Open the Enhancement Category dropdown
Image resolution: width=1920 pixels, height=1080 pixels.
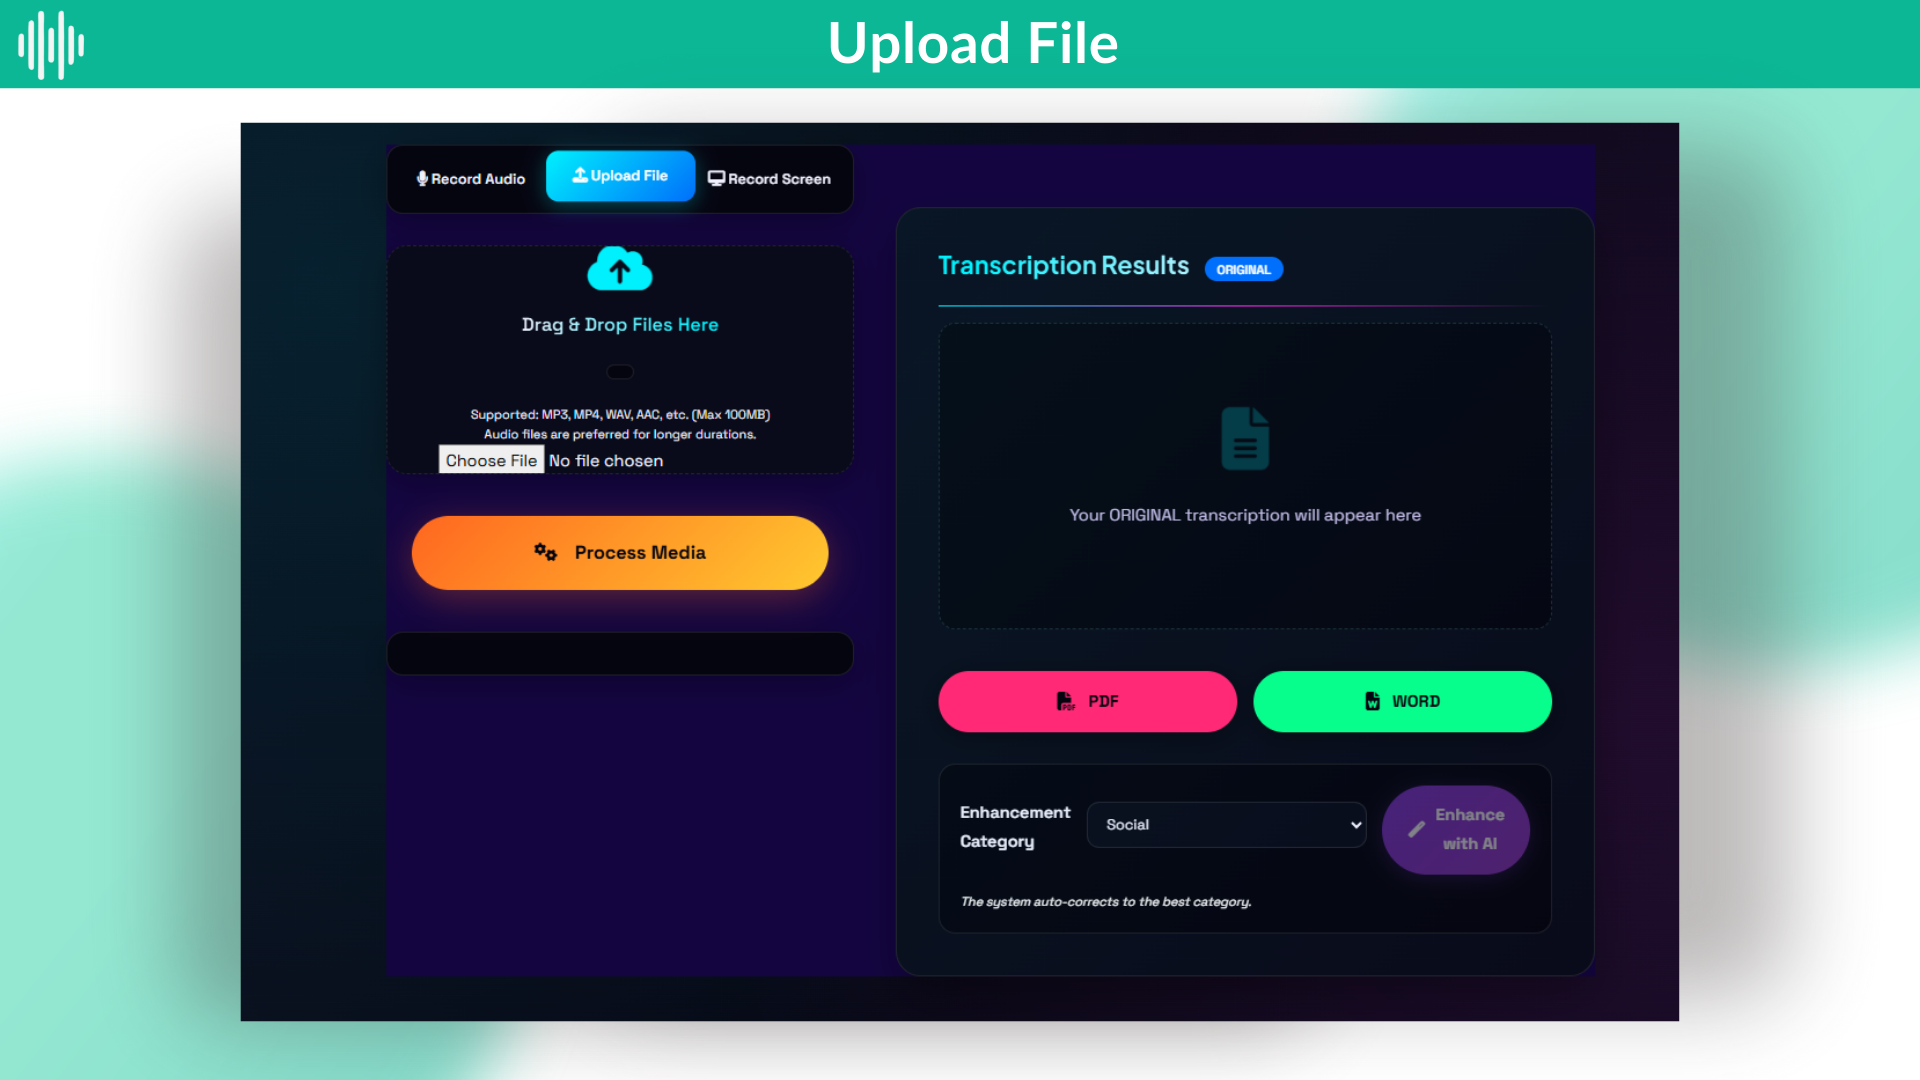coord(1226,825)
